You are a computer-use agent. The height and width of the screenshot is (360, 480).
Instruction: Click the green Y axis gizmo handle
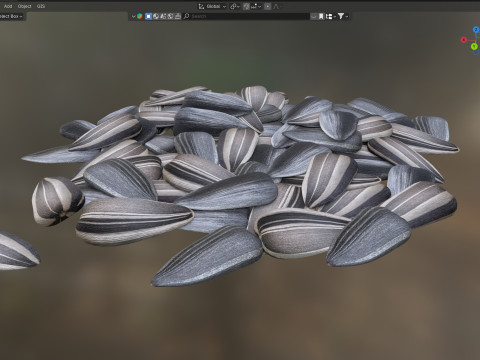[474, 46]
